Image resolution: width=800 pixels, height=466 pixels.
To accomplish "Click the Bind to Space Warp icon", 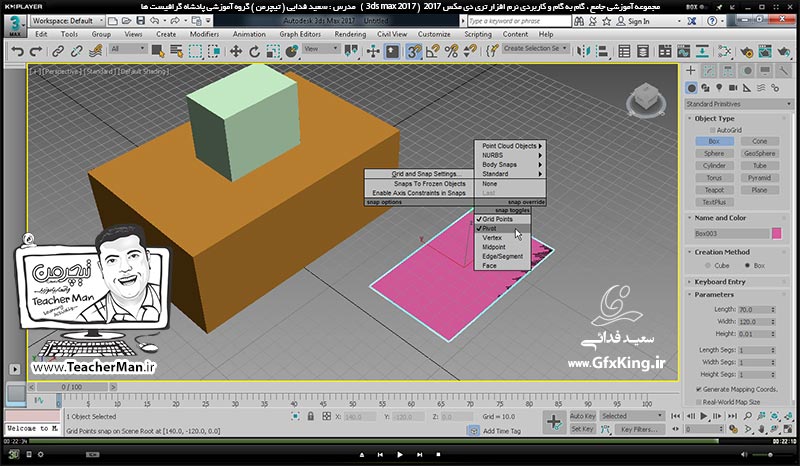I will point(95,51).
